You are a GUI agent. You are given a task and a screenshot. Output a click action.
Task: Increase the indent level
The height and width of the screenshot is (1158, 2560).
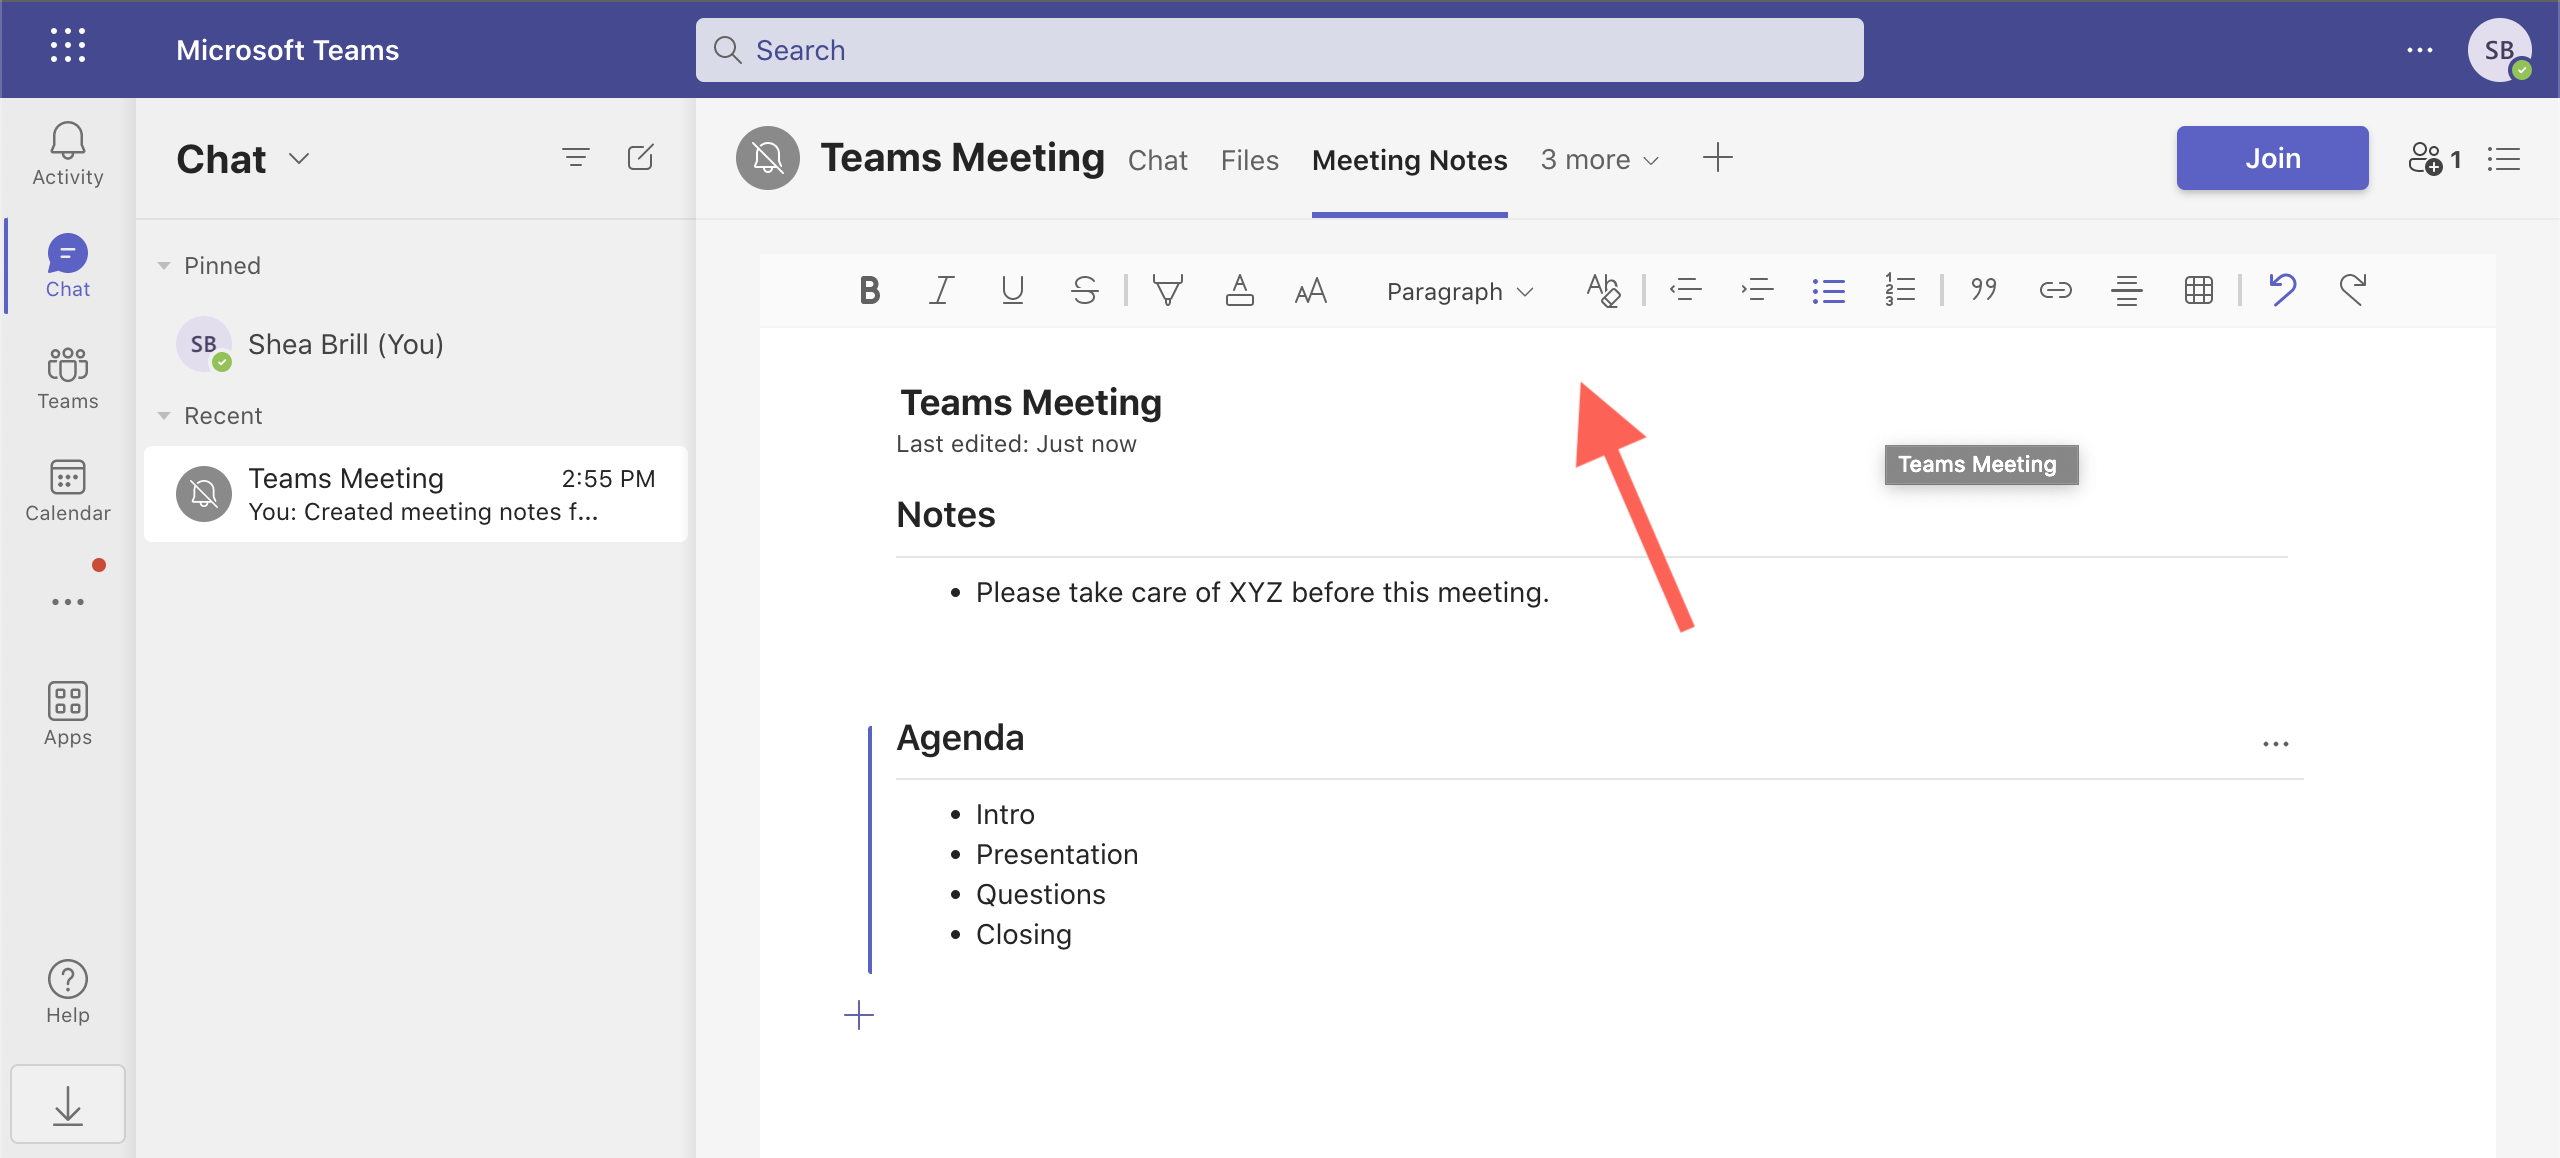click(x=1757, y=291)
